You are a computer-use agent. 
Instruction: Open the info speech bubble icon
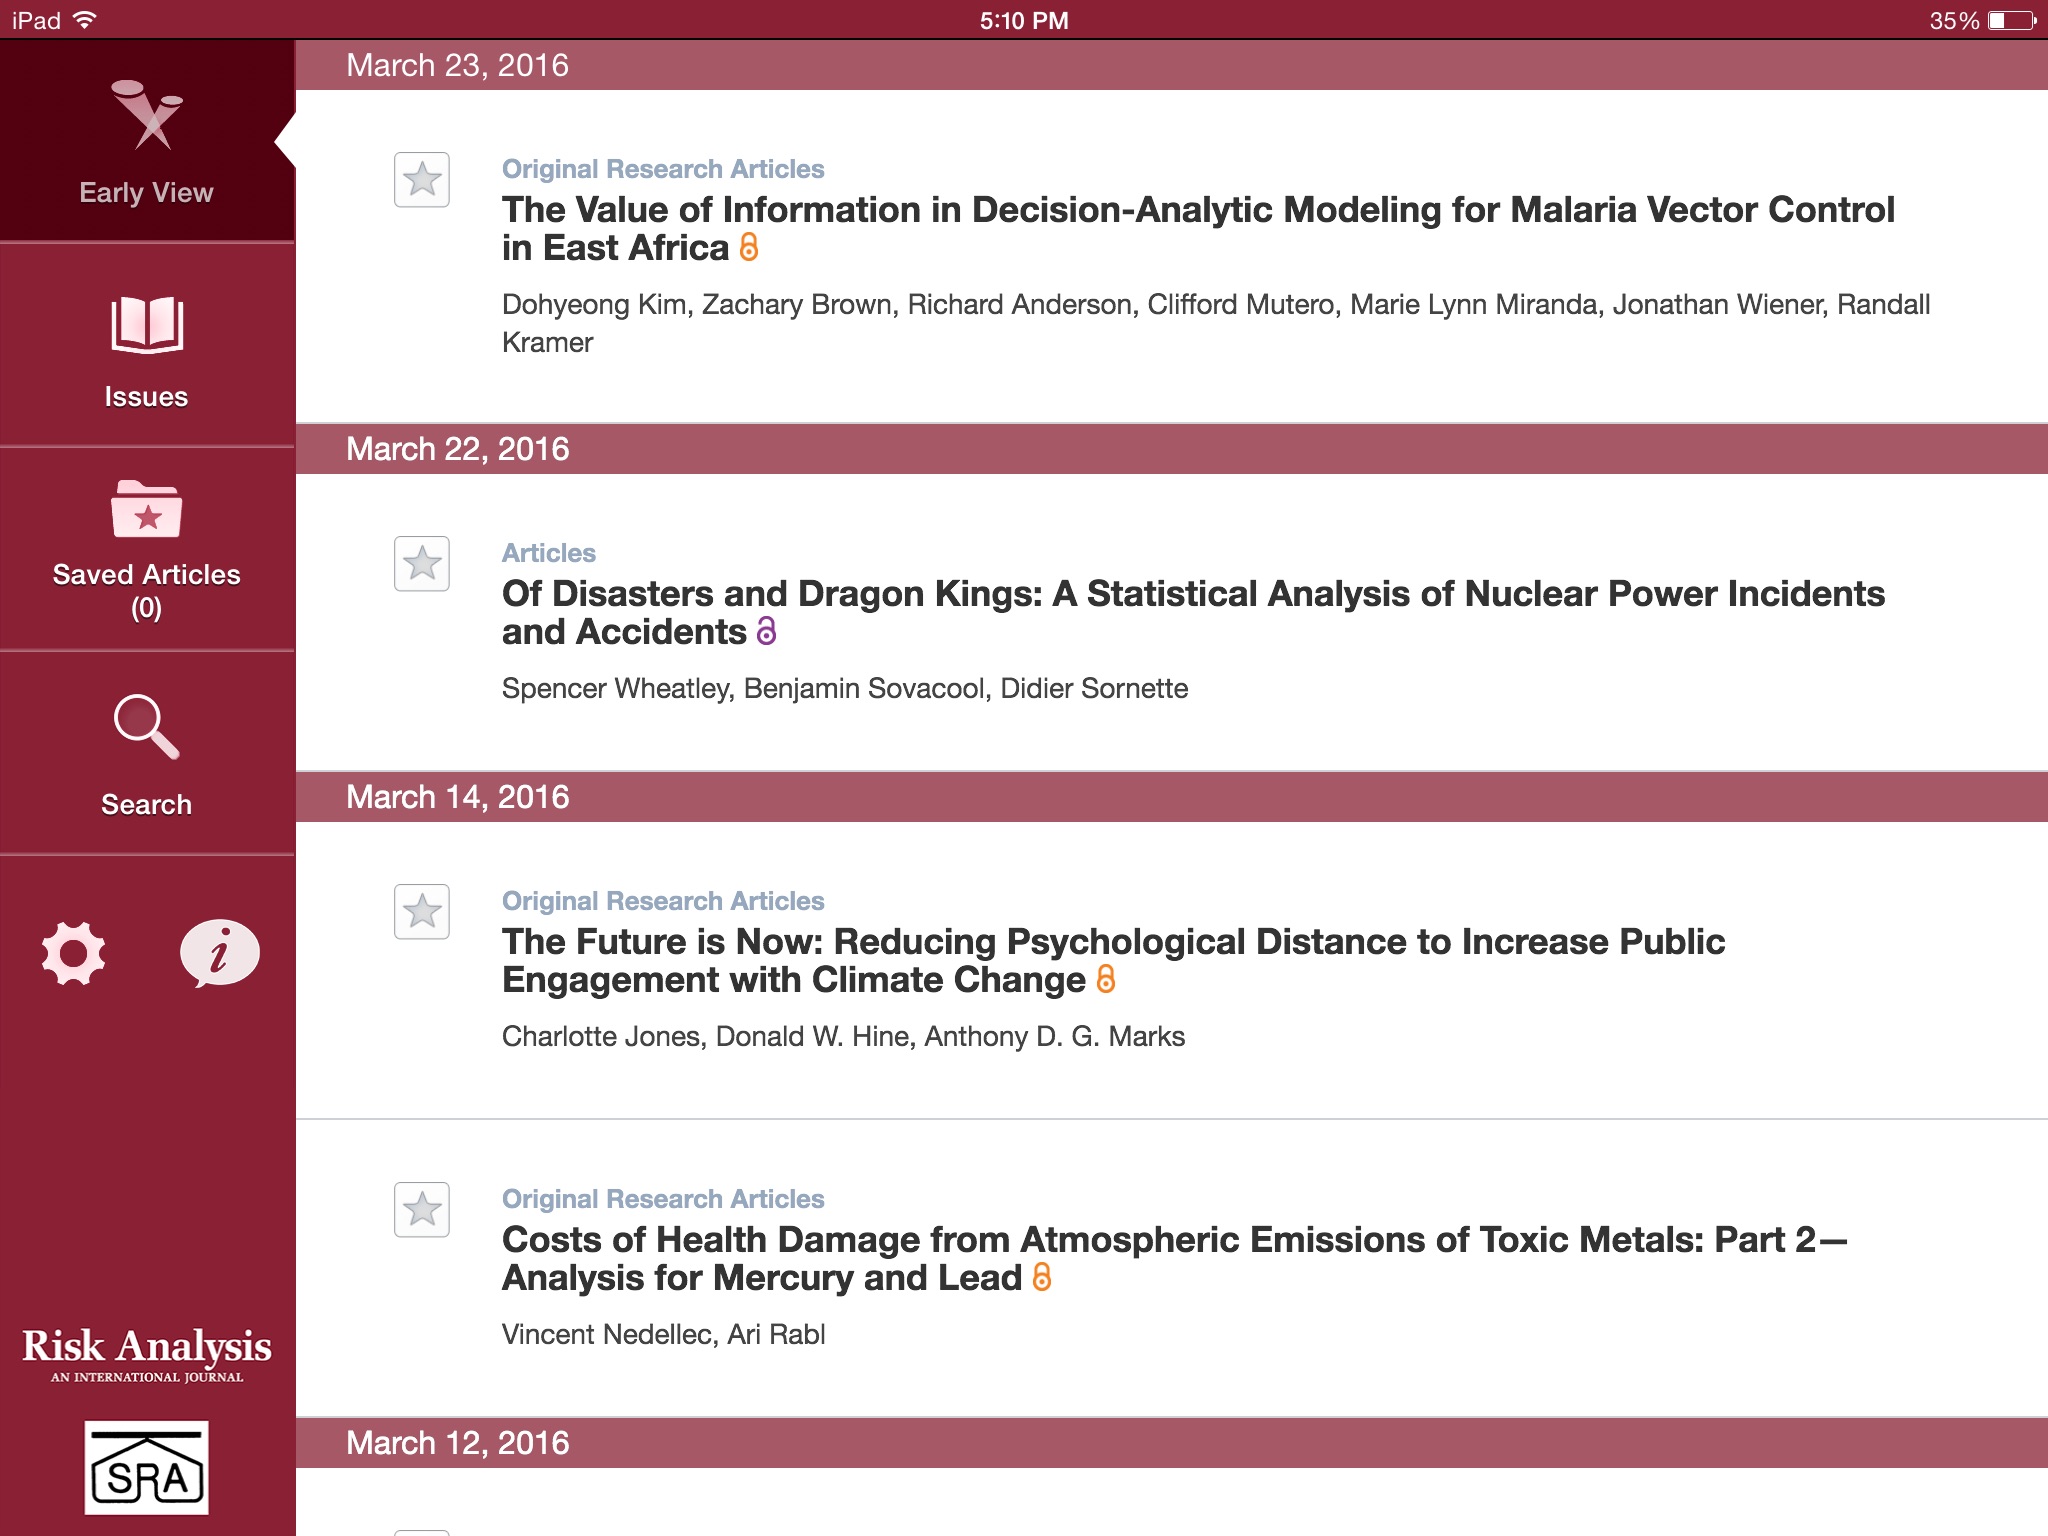click(x=219, y=953)
